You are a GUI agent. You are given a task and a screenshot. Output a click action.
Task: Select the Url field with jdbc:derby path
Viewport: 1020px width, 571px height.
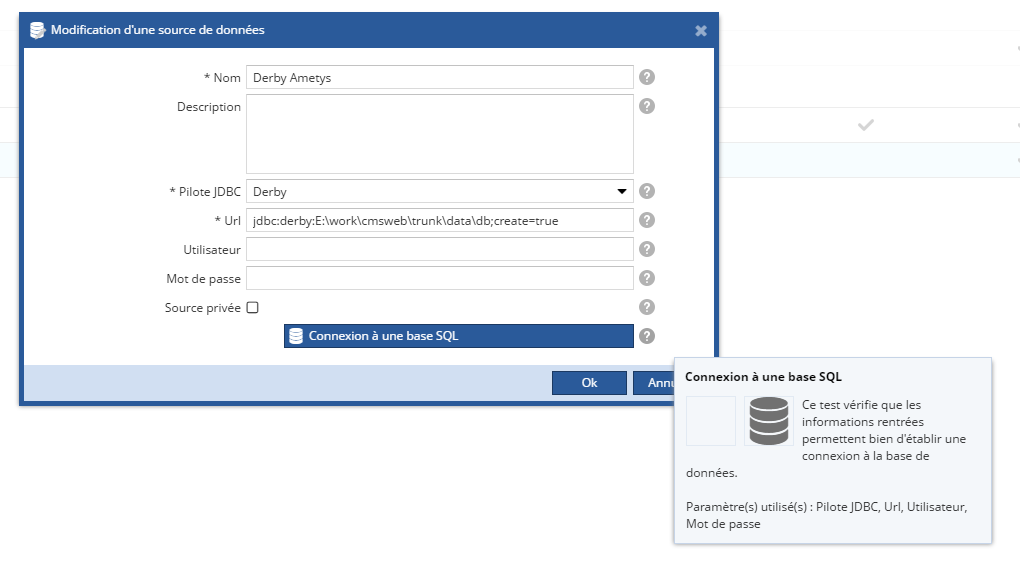click(440, 220)
